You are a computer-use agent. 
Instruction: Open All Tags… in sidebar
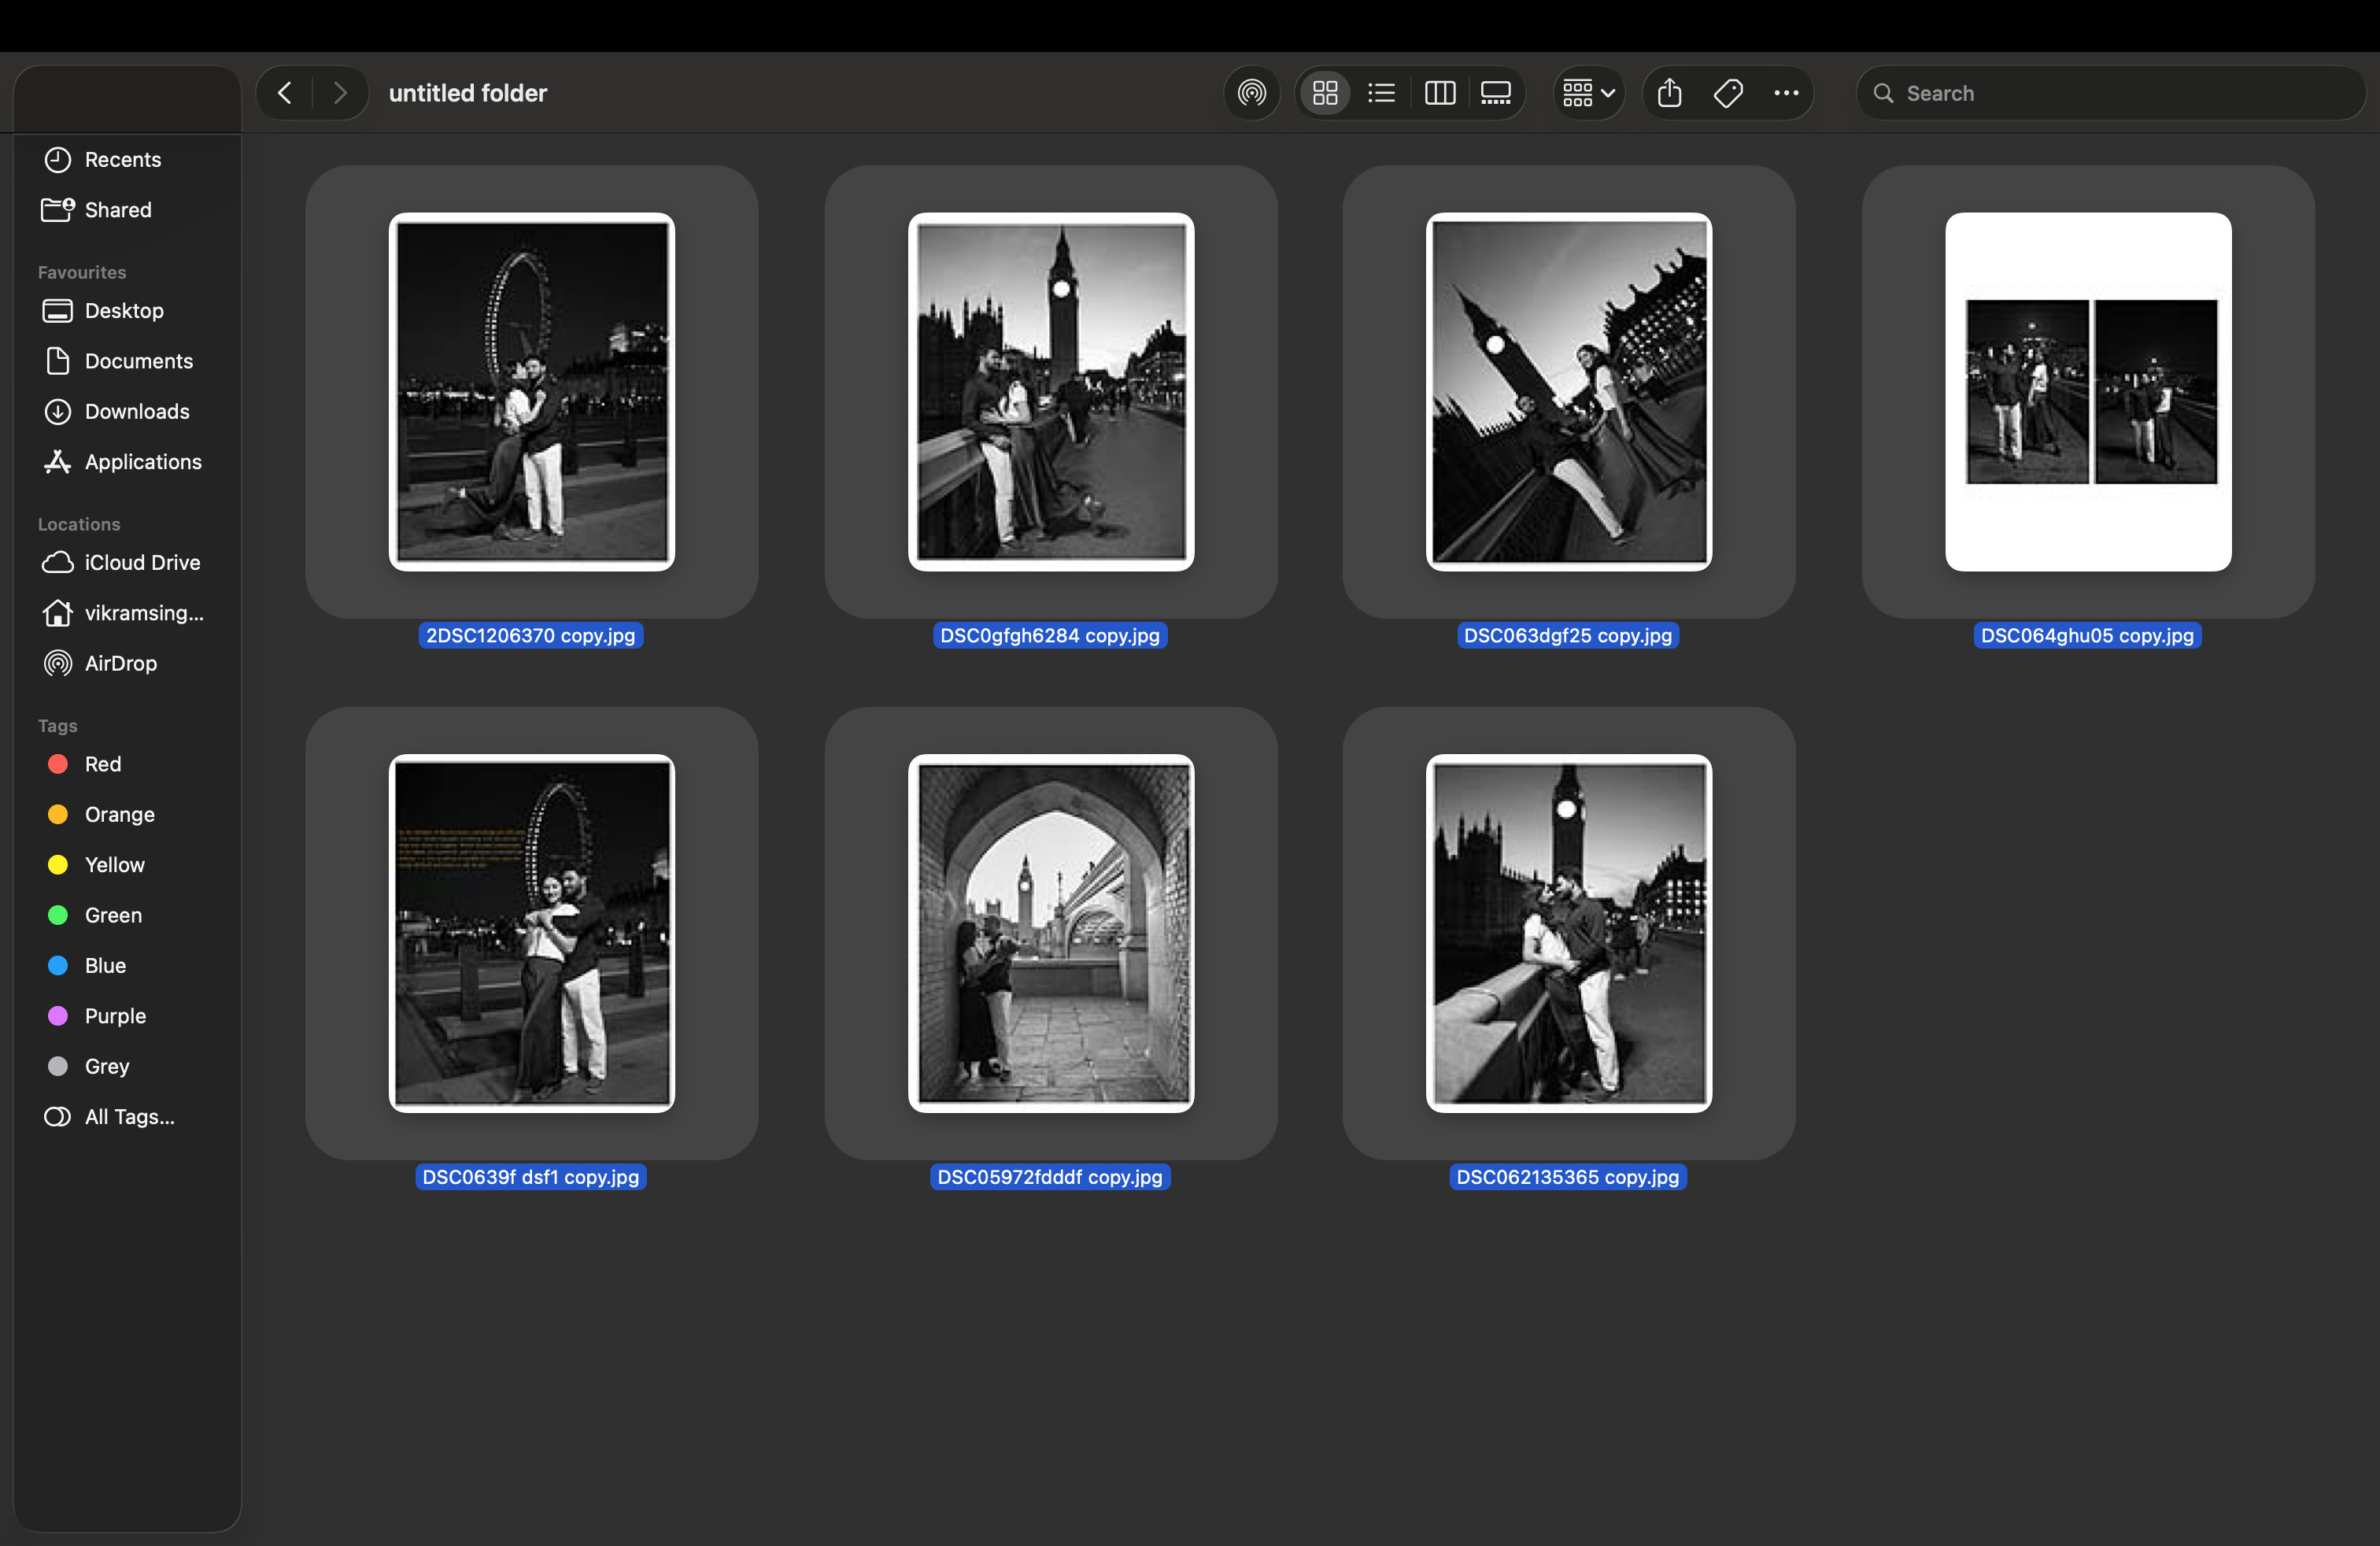pyautogui.click(x=129, y=1116)
